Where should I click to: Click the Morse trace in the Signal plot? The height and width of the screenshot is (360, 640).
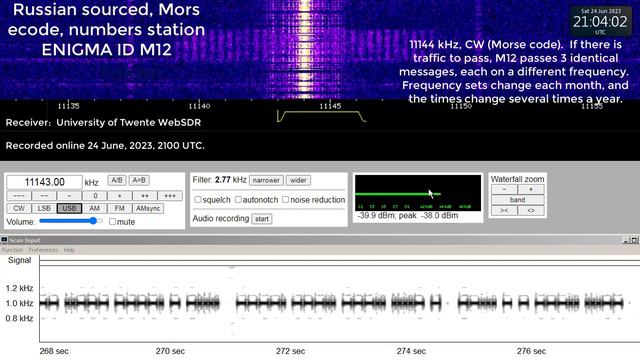tap(331, 303)
